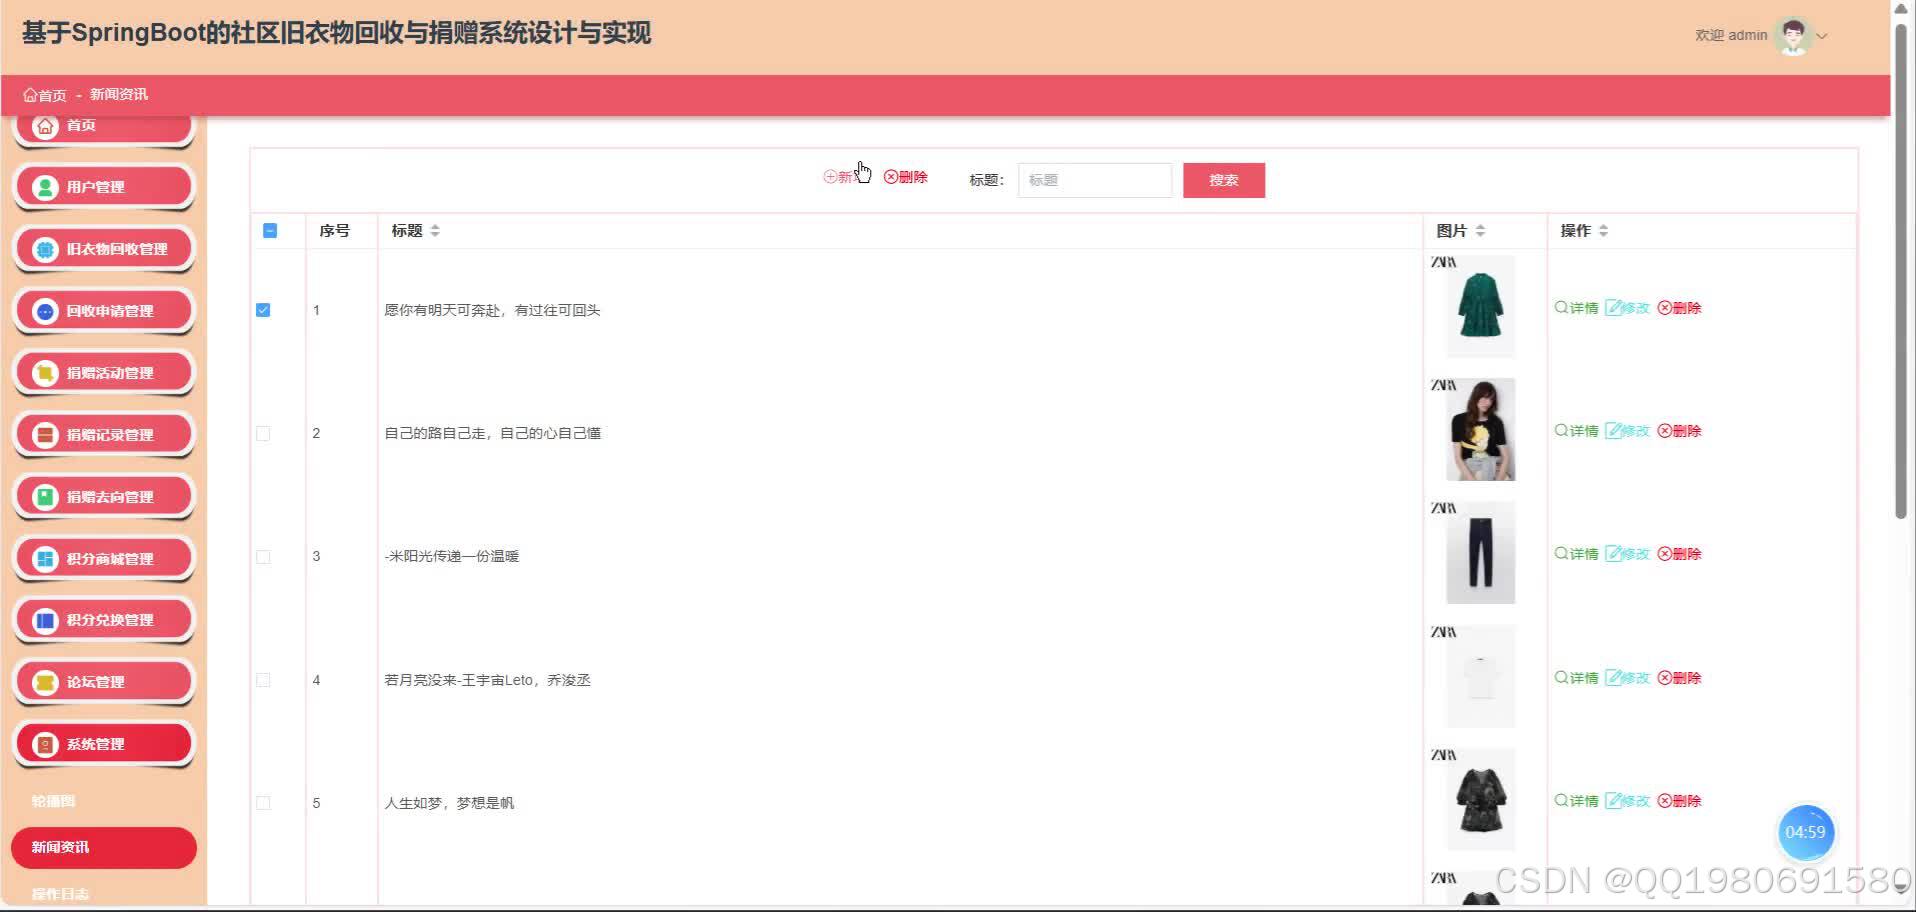
Task: Open 系统管理 via its sidebar icon
Action: pyautogui.click(x=44, y=743)
